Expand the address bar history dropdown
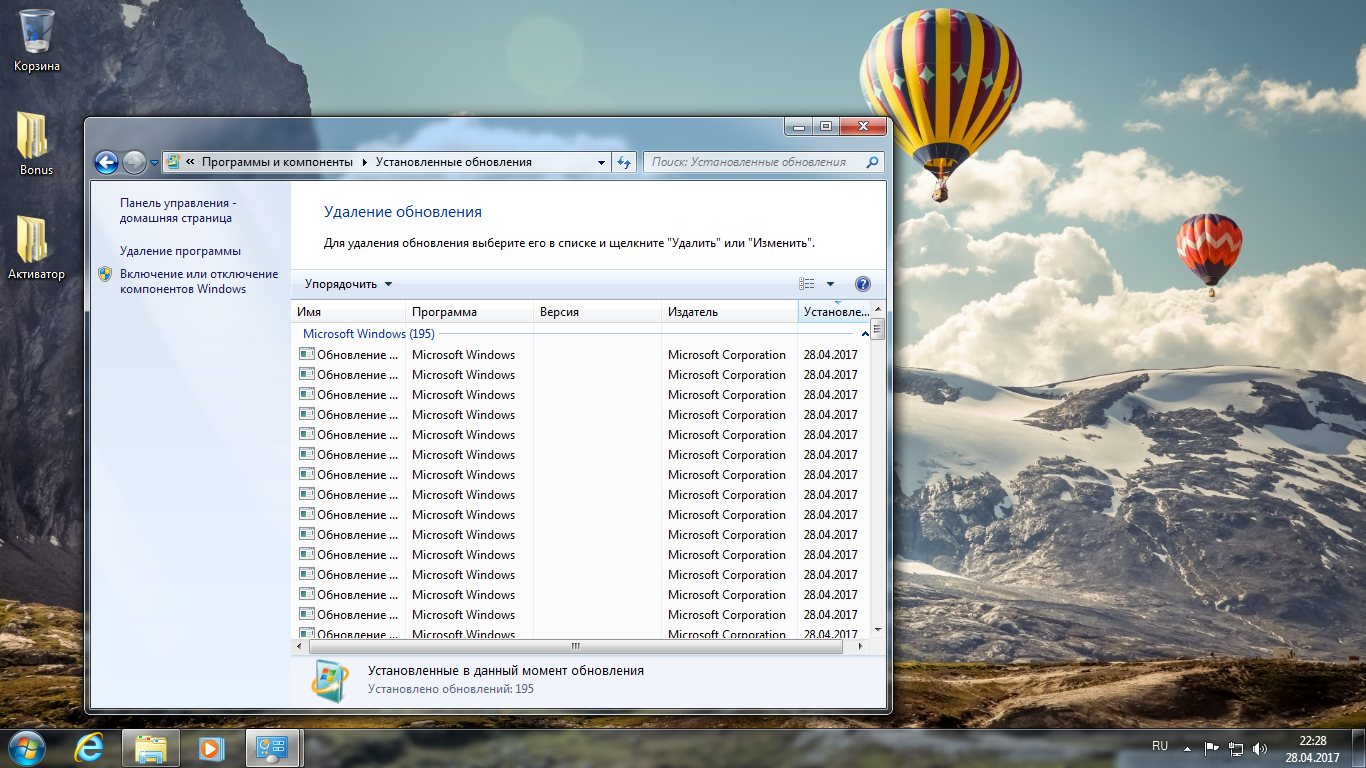This screenshot has width=1366, height=768. [x=601, y=162]
